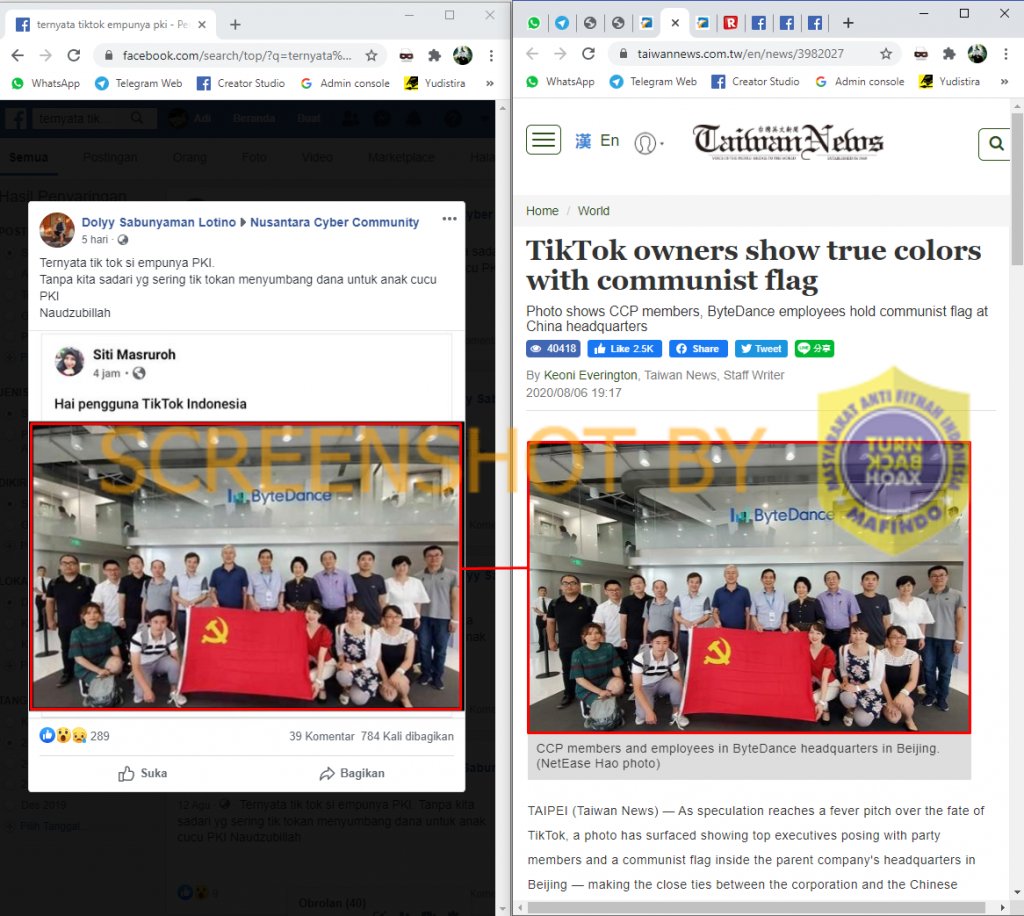Click the green LINE share button

point(814,349)
